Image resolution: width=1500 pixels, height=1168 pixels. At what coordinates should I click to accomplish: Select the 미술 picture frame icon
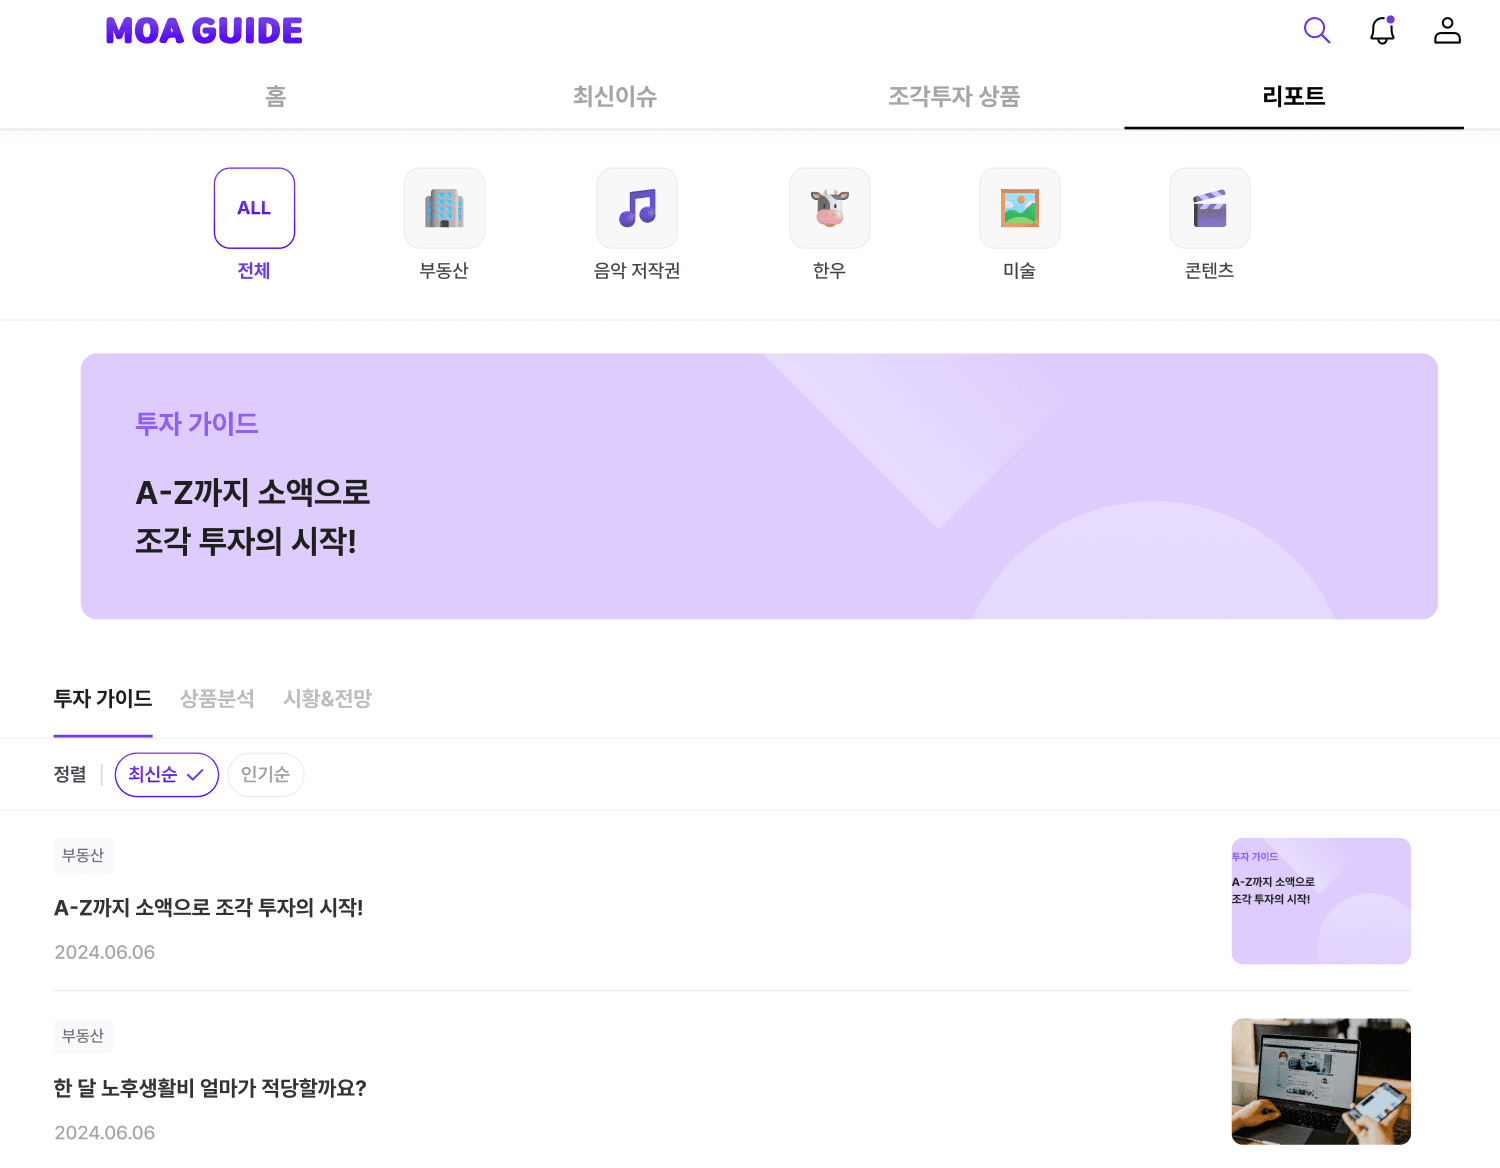1019,208
